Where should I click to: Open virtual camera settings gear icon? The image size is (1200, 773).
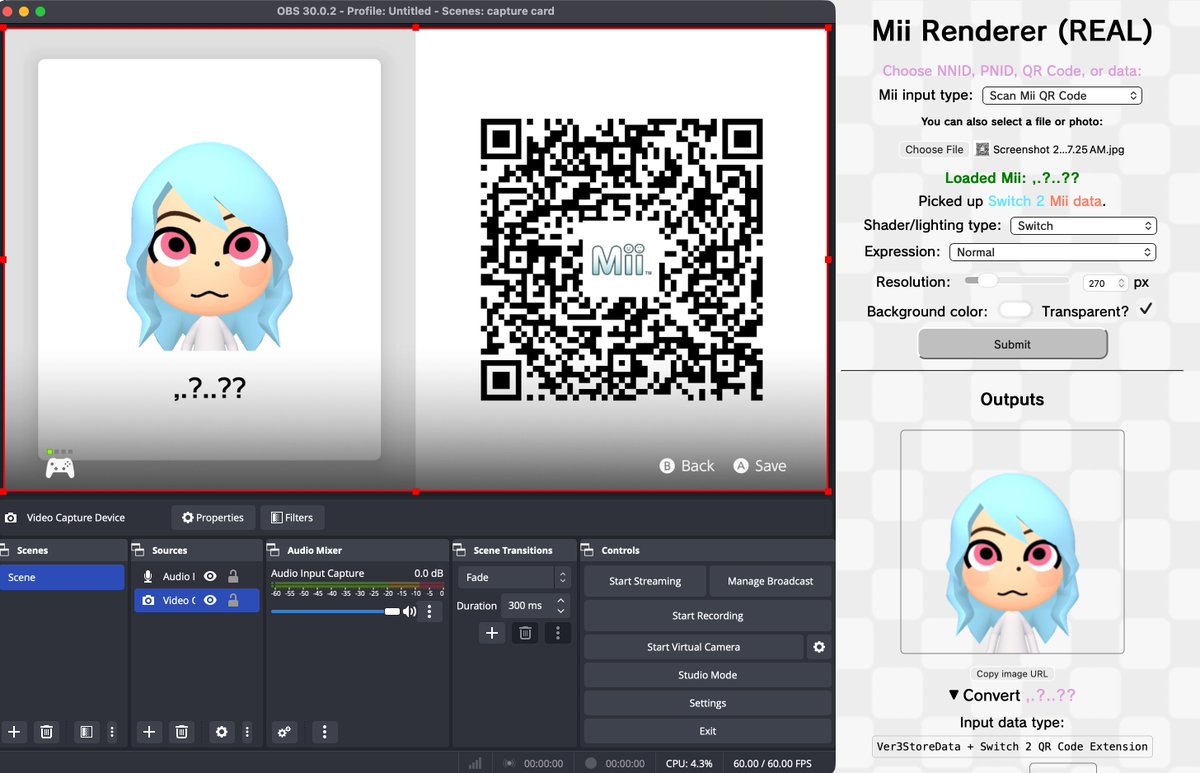[819, 647]
